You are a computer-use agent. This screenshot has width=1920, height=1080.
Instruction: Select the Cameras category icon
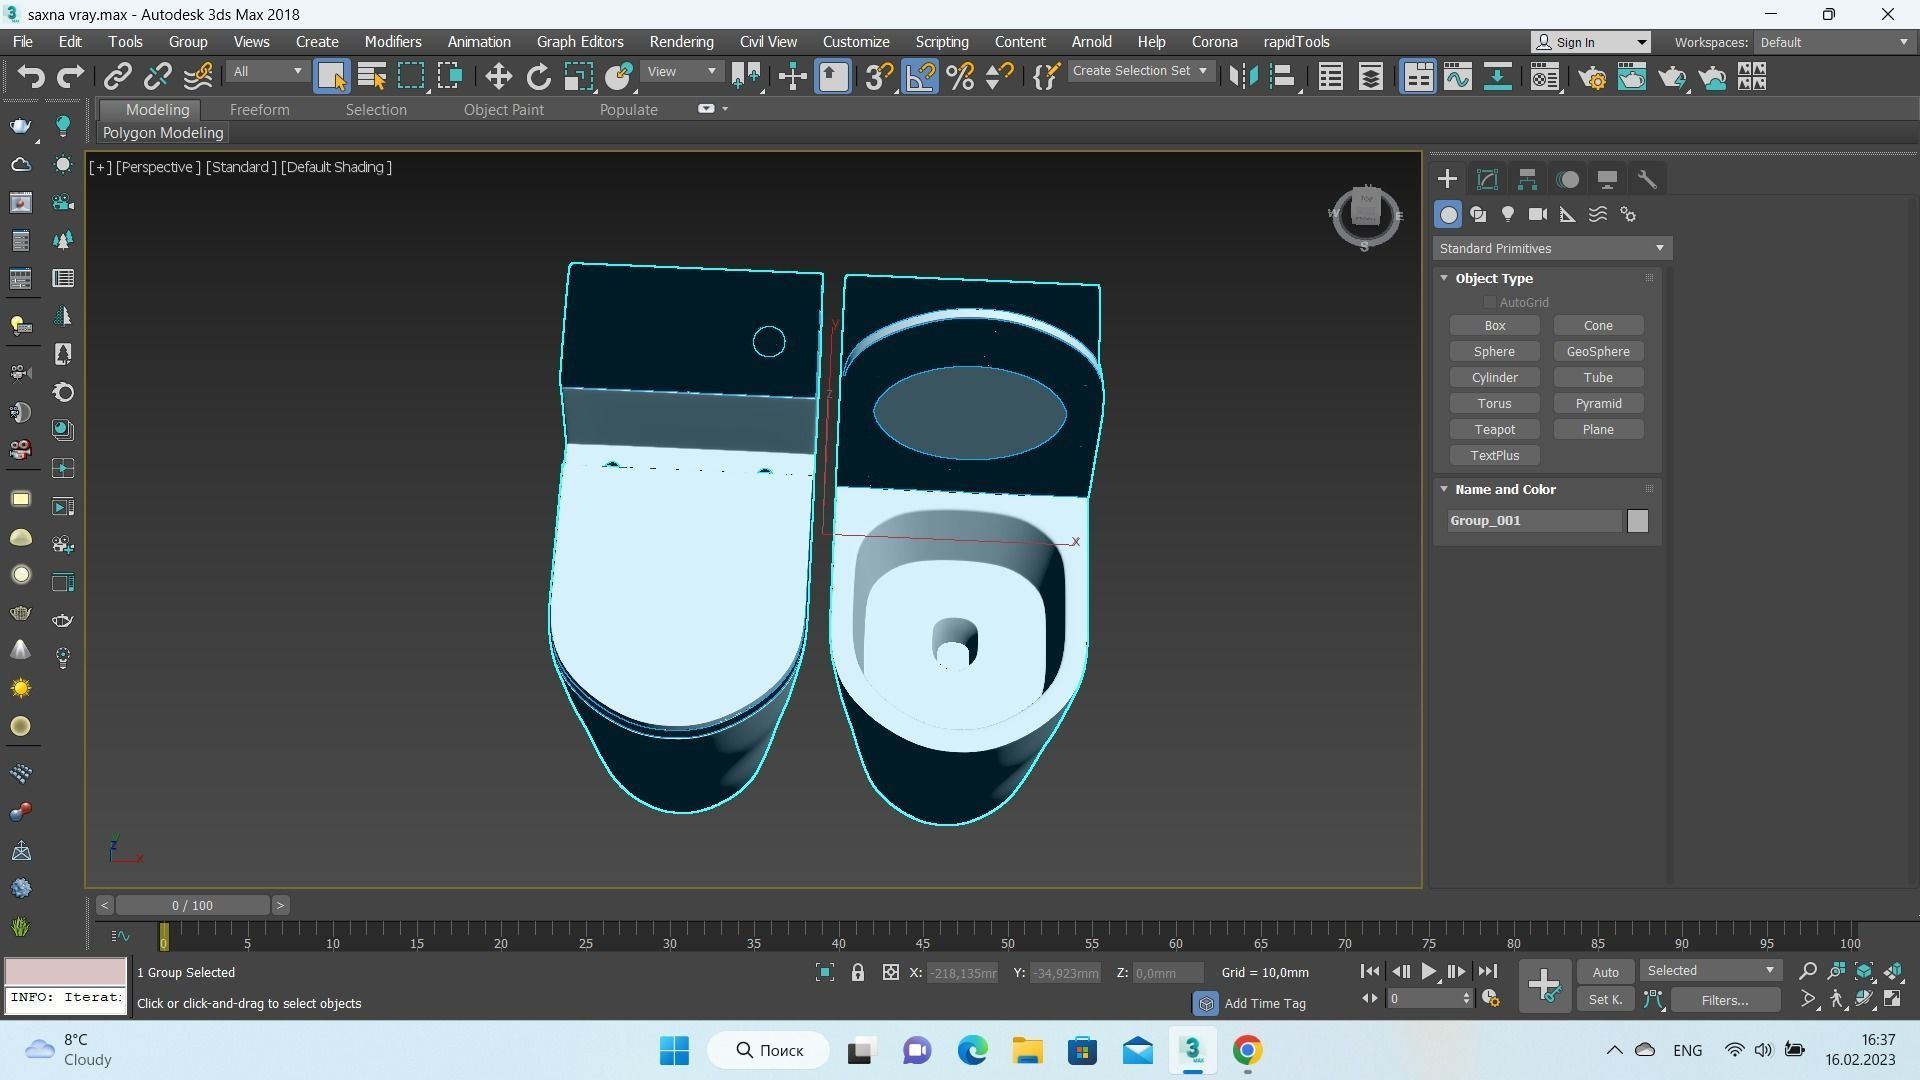coord(1538,215)
